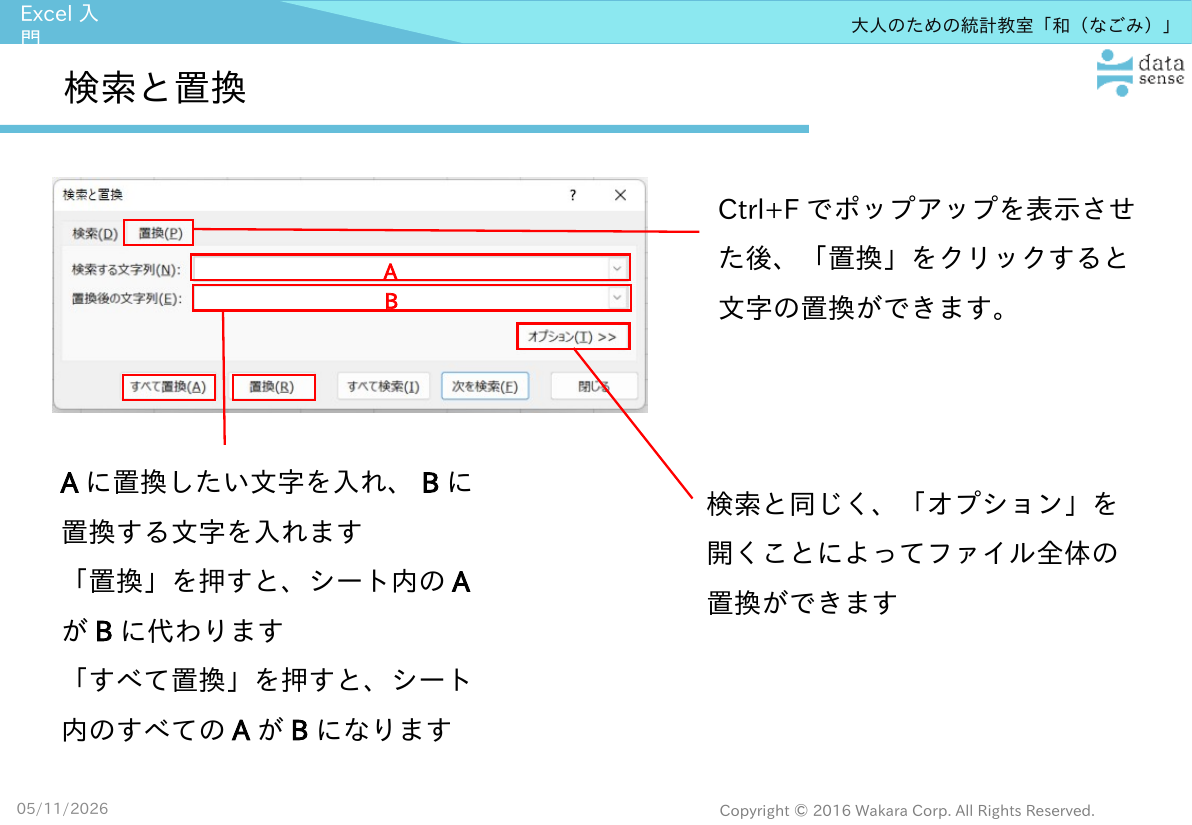Click the 検索と置換 slide title
Image resolution: width=1192 pixels, height=825 pixels.
pyautogui.click(x=155, y=87)
